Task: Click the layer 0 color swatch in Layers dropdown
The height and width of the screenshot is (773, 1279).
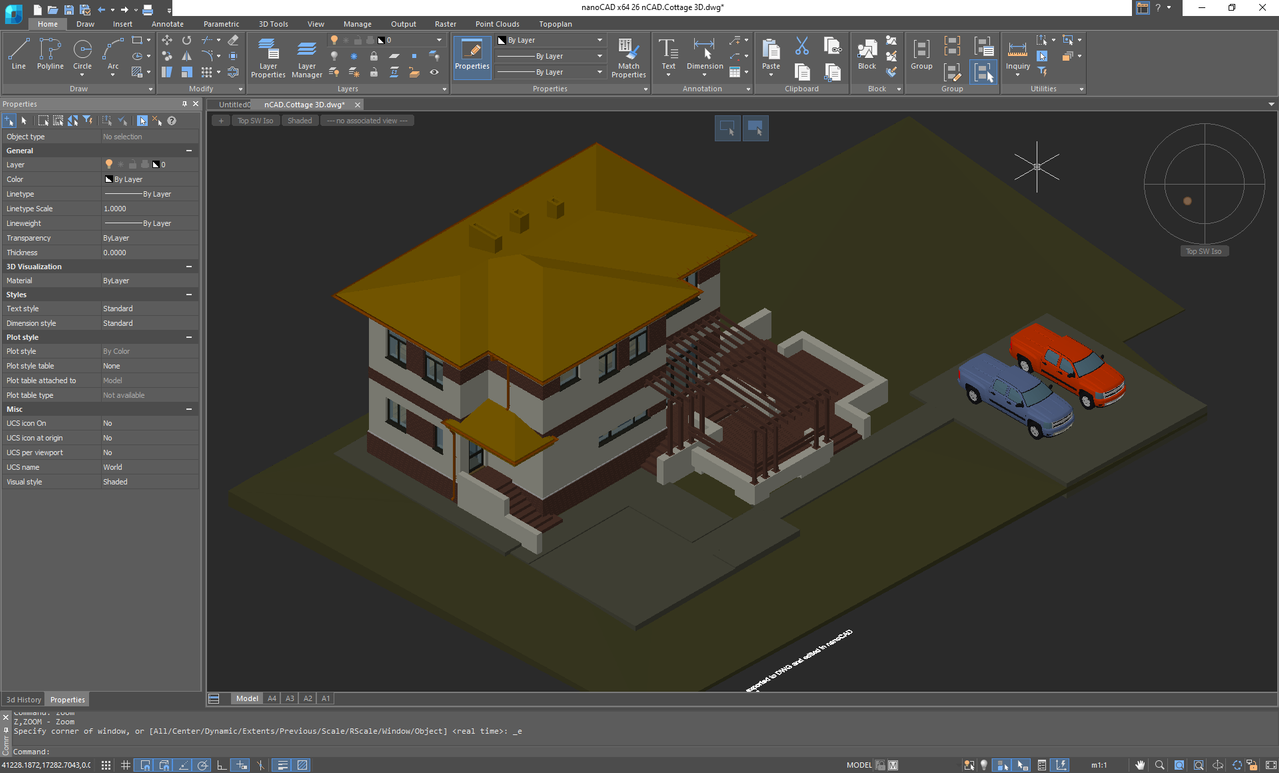Action: click(381, 40)
